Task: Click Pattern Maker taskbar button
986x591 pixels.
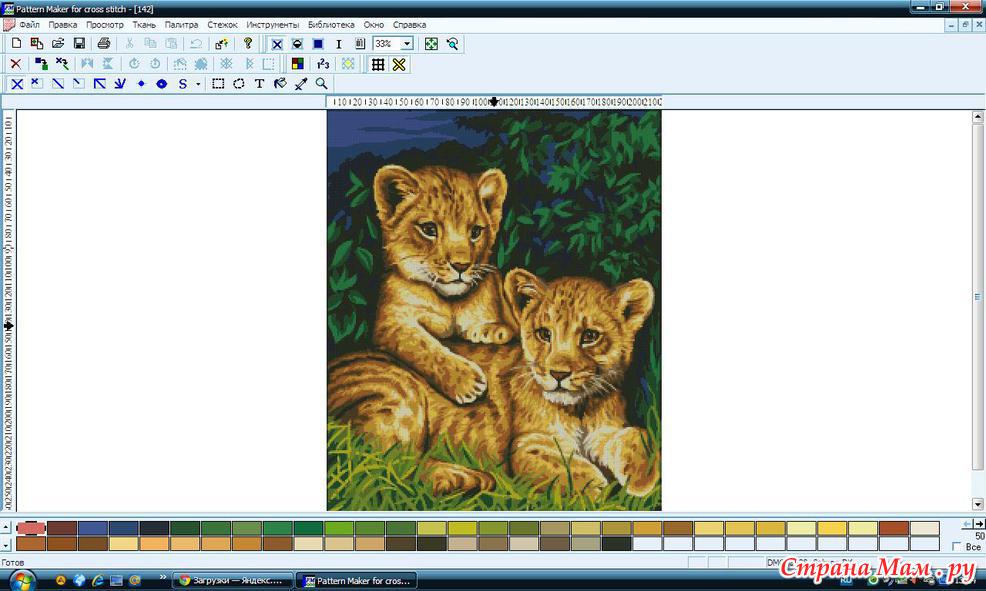Action: [x=357, y=580]
